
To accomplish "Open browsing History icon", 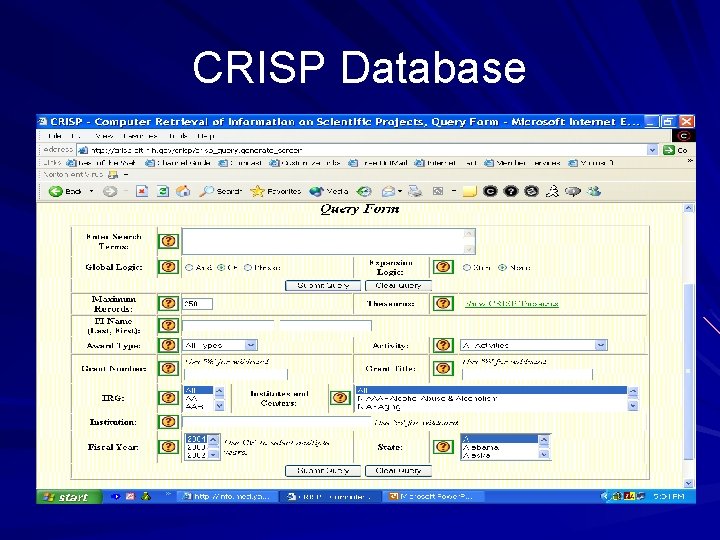I will coord(364,191).
